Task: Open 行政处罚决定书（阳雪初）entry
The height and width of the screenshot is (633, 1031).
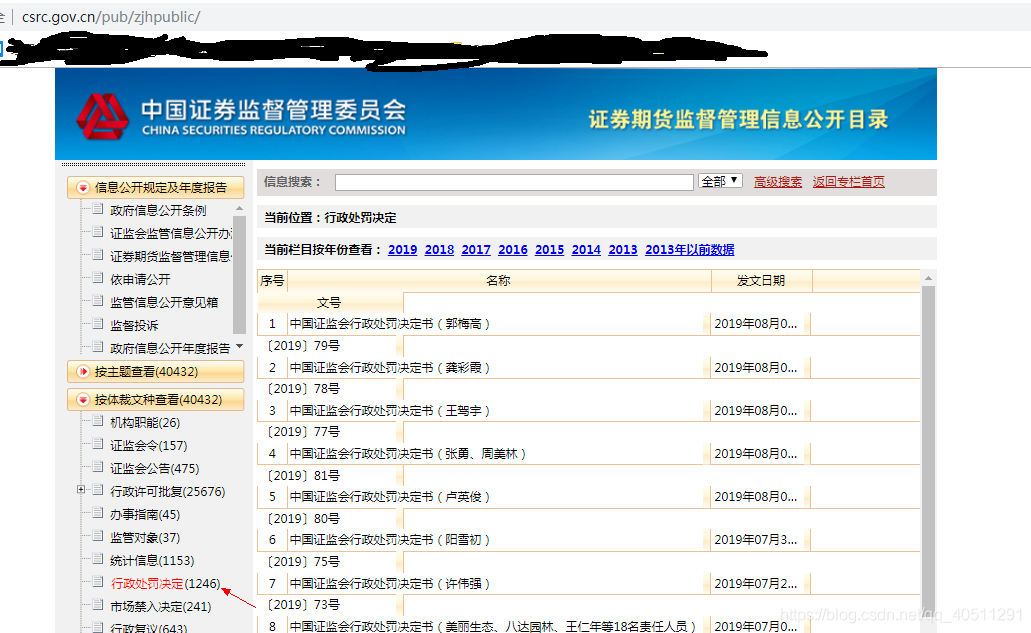Action: tap(390, 540)
